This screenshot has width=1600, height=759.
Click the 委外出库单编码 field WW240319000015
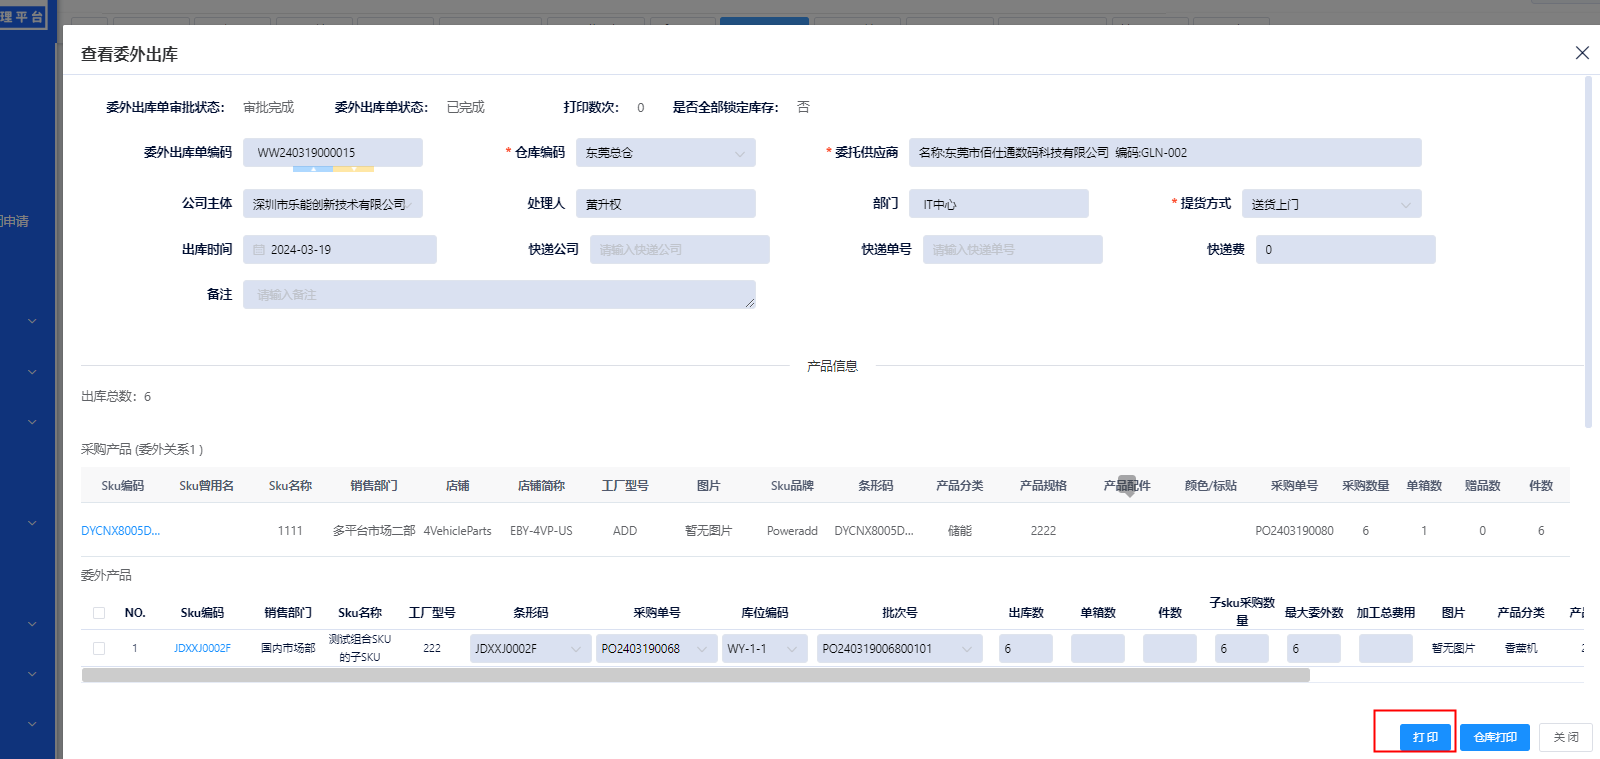pos(333,153)
